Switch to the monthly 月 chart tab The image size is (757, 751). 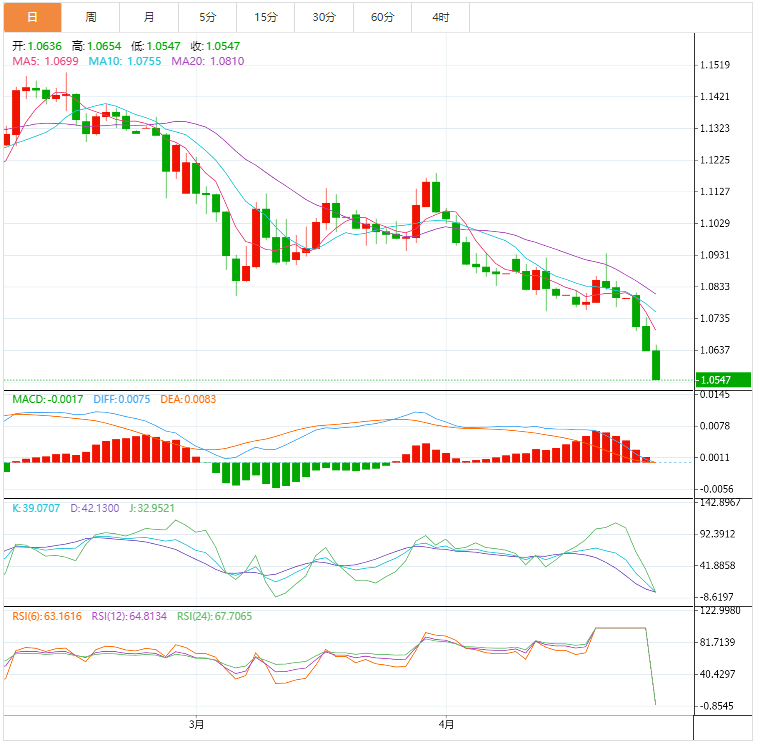(x=149, y=17)
